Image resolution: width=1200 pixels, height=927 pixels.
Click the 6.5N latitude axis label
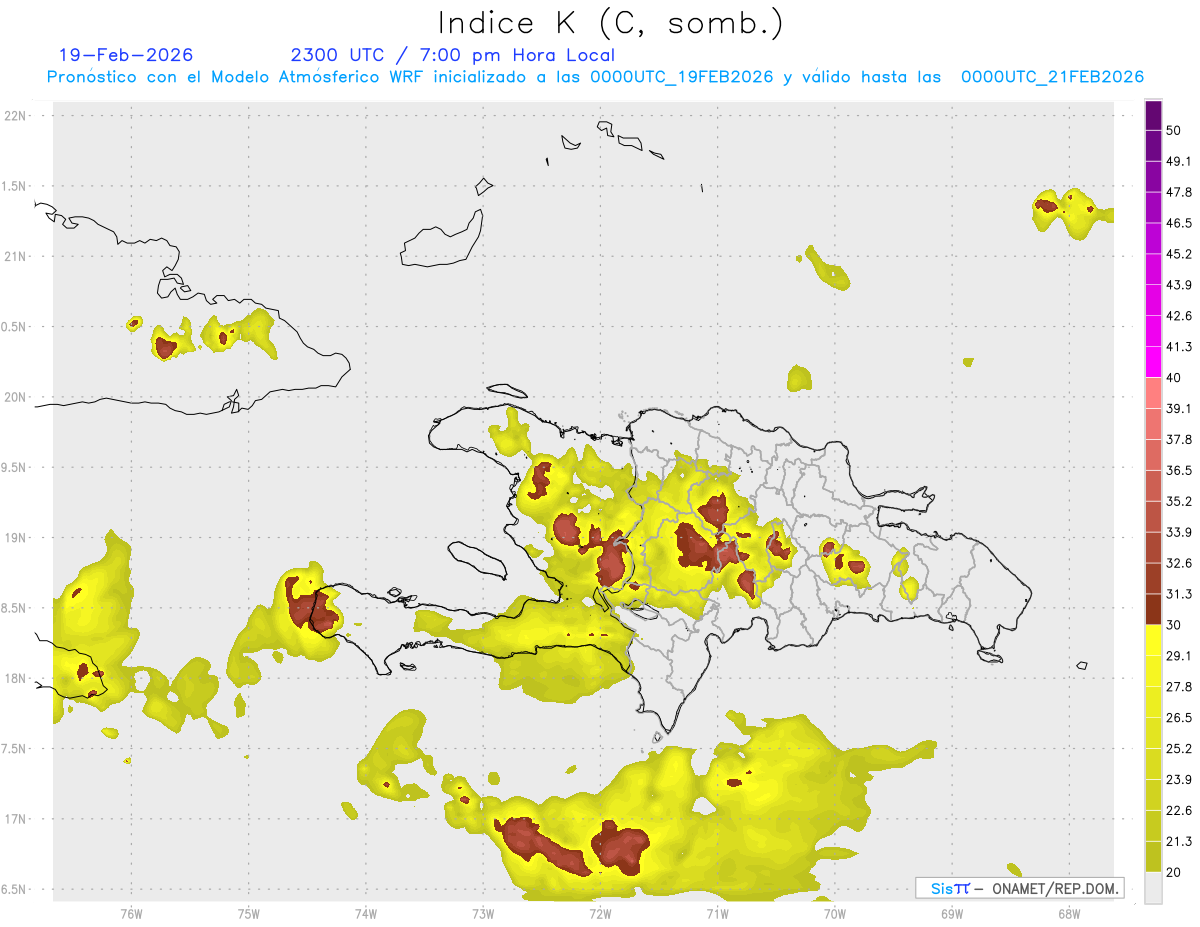15,889
